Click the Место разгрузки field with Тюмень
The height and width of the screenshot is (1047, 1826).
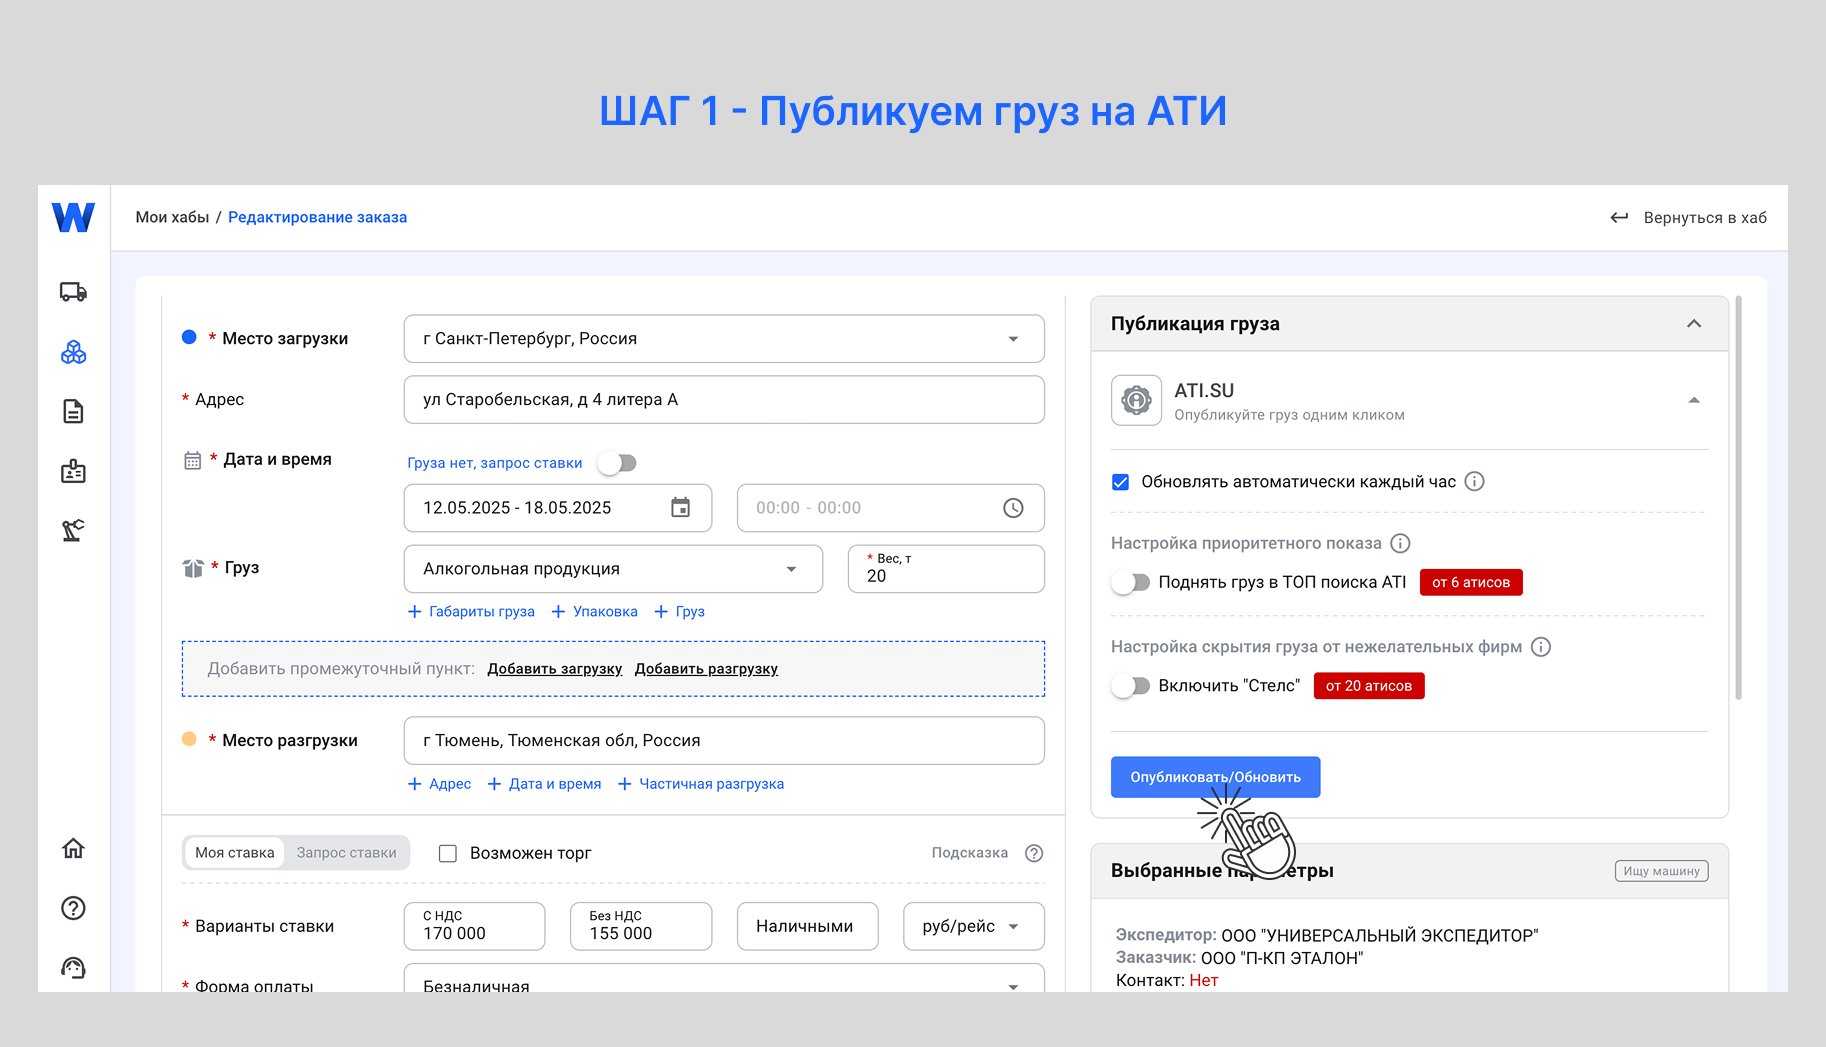(724, 741)
